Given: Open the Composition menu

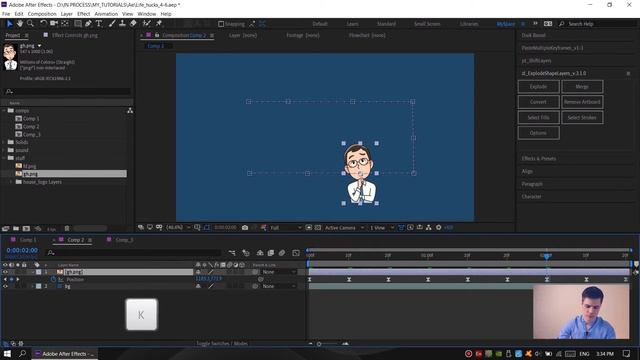Looking at the screenshot, I should pyautogui.click(x=42, y=14).
